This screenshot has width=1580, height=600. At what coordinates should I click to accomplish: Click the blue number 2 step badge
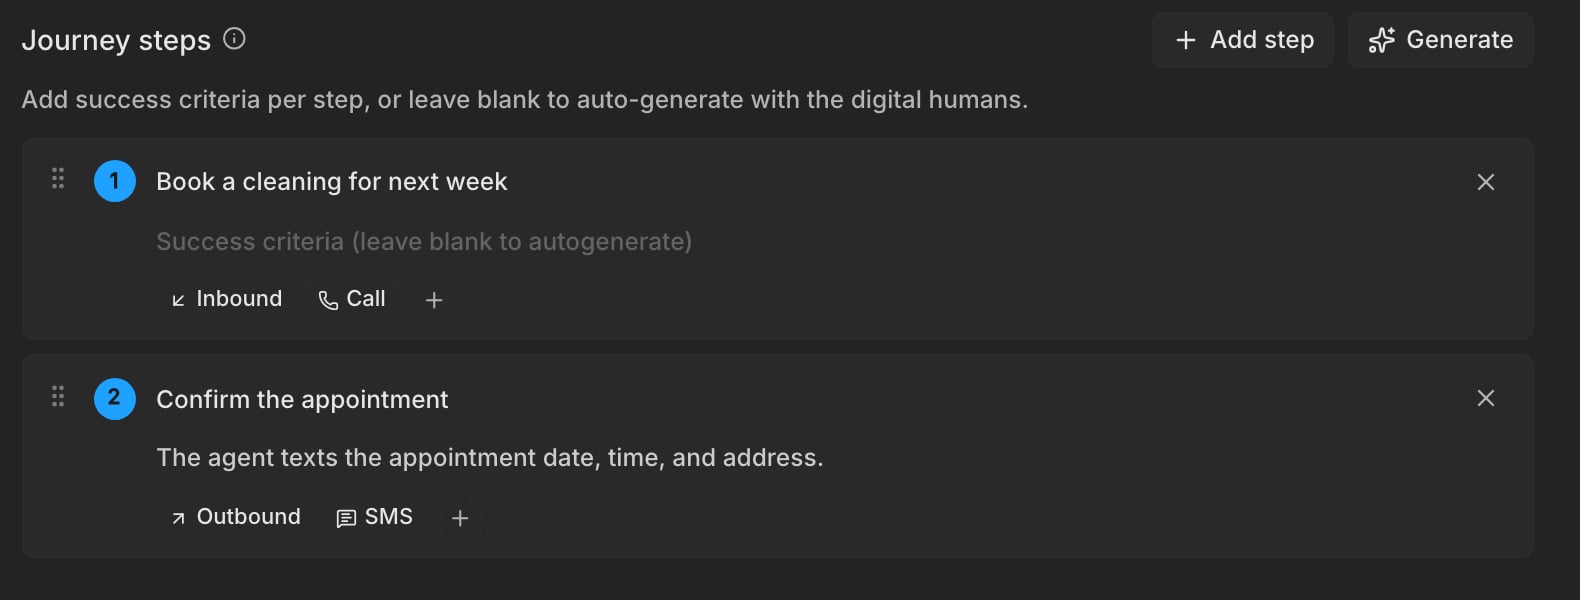pyautogui.click(x=115, y=399)
